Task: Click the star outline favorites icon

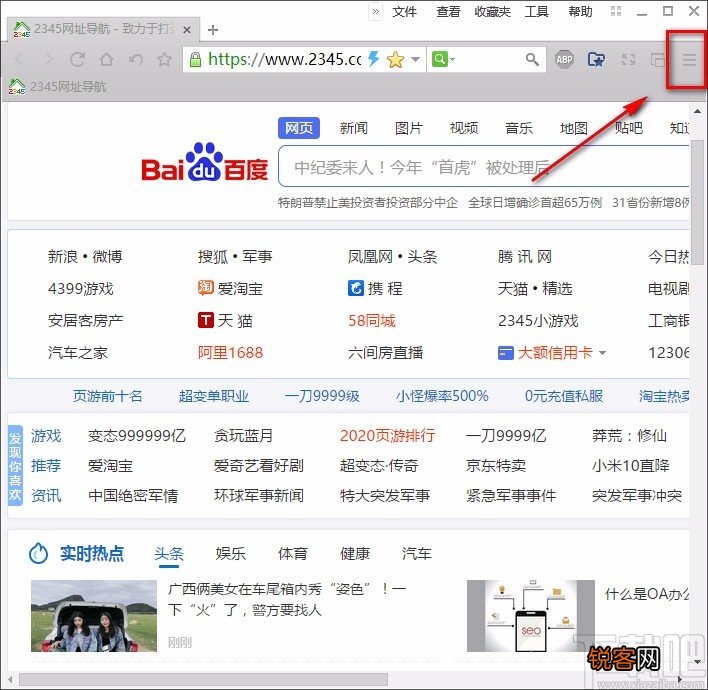Action: coord(164,59)
